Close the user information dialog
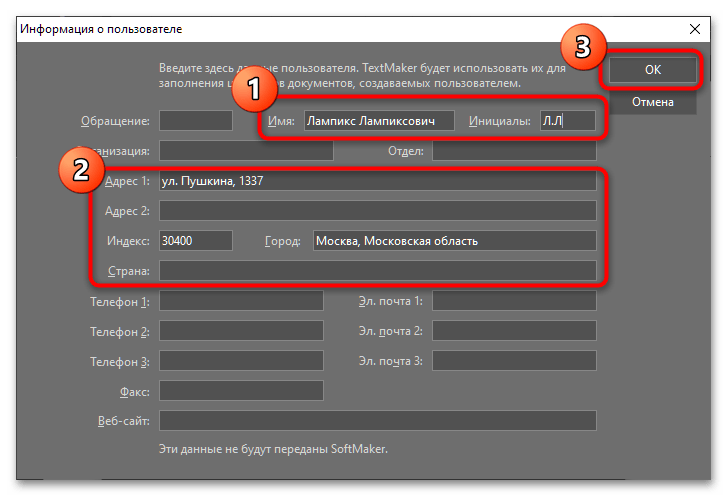The height and width of the screenshot is (496, 727). tap(695, 31)
